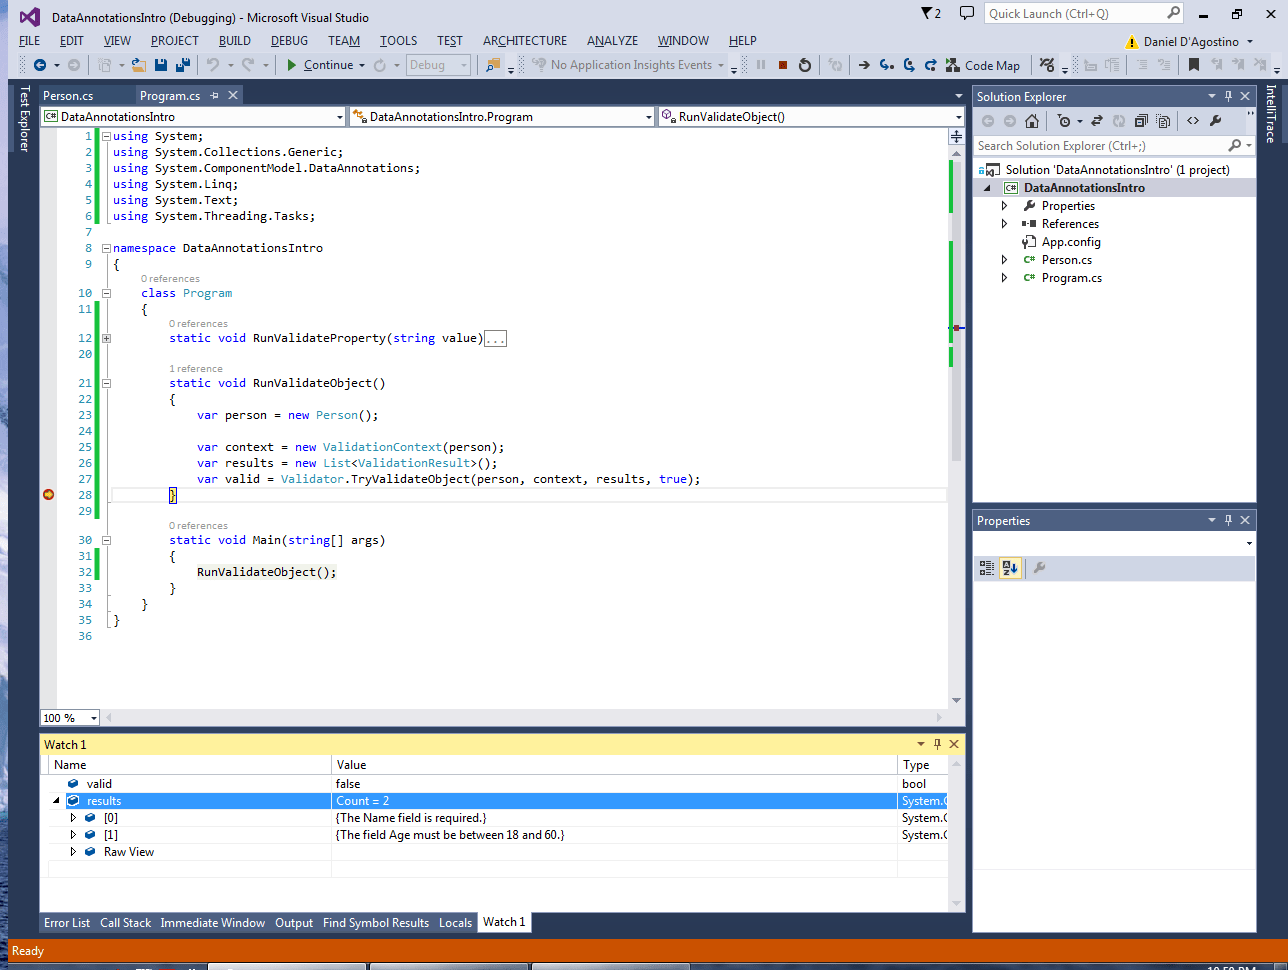1288x970 pixels.
Task: Open the Test Explorer side tab
Action: [24, 119]
